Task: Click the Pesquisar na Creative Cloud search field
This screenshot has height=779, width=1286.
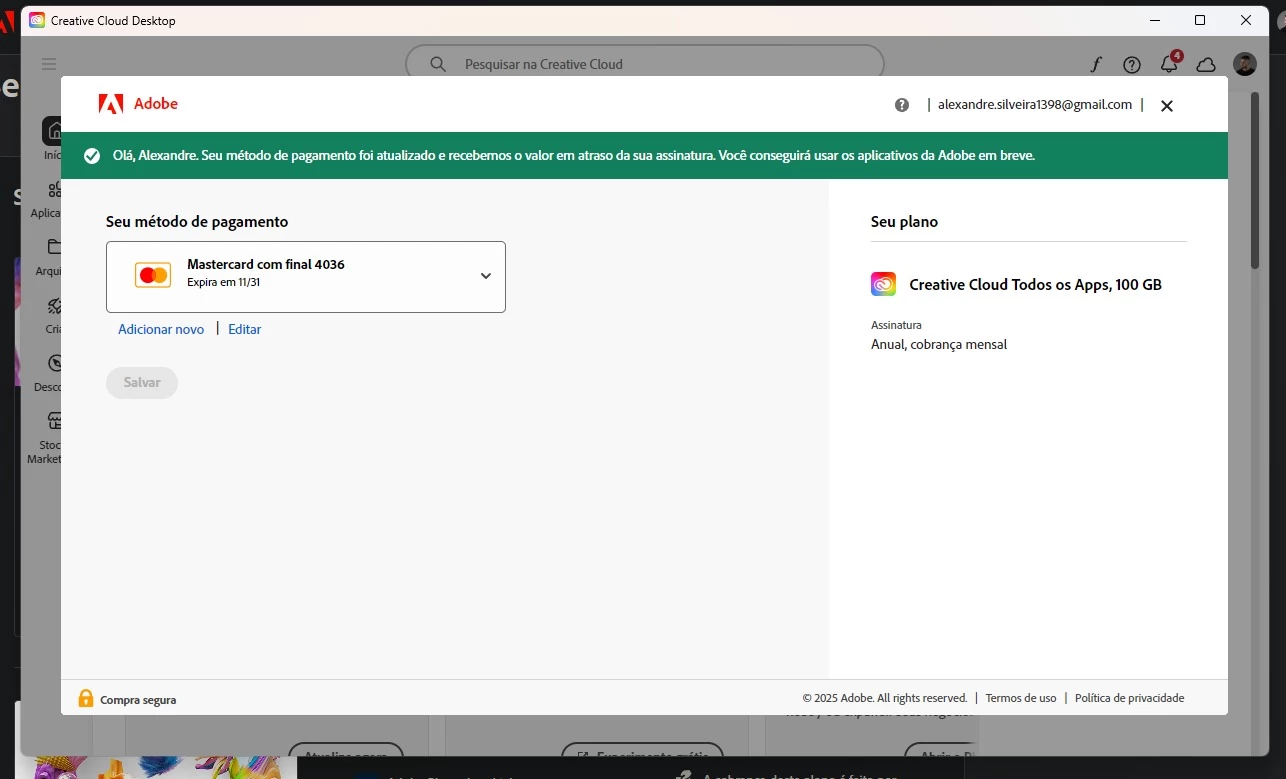Action: click(x=645, y=64)
